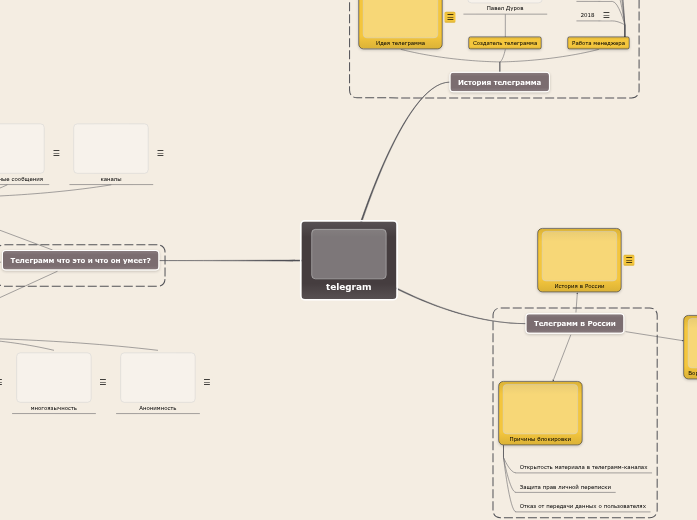This screenshot has width=697, height=520.
Task: Select 'Телеграмм что это и что он умеет?' topic
Action: [81, 261]
